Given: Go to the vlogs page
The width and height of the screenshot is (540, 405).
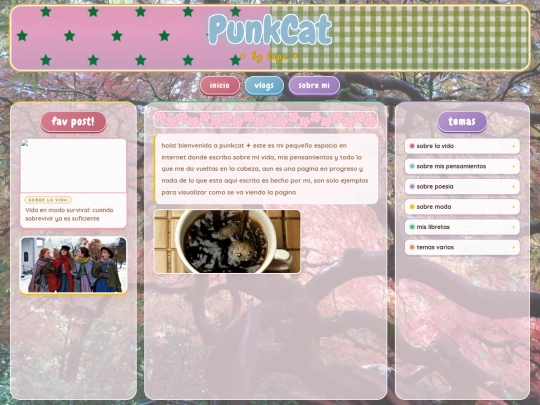Looking at the screenshot, I should 264,85.
